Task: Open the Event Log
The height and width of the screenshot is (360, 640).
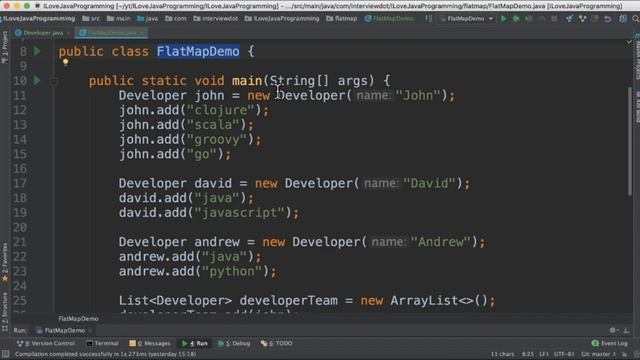Action: point(610,344)
